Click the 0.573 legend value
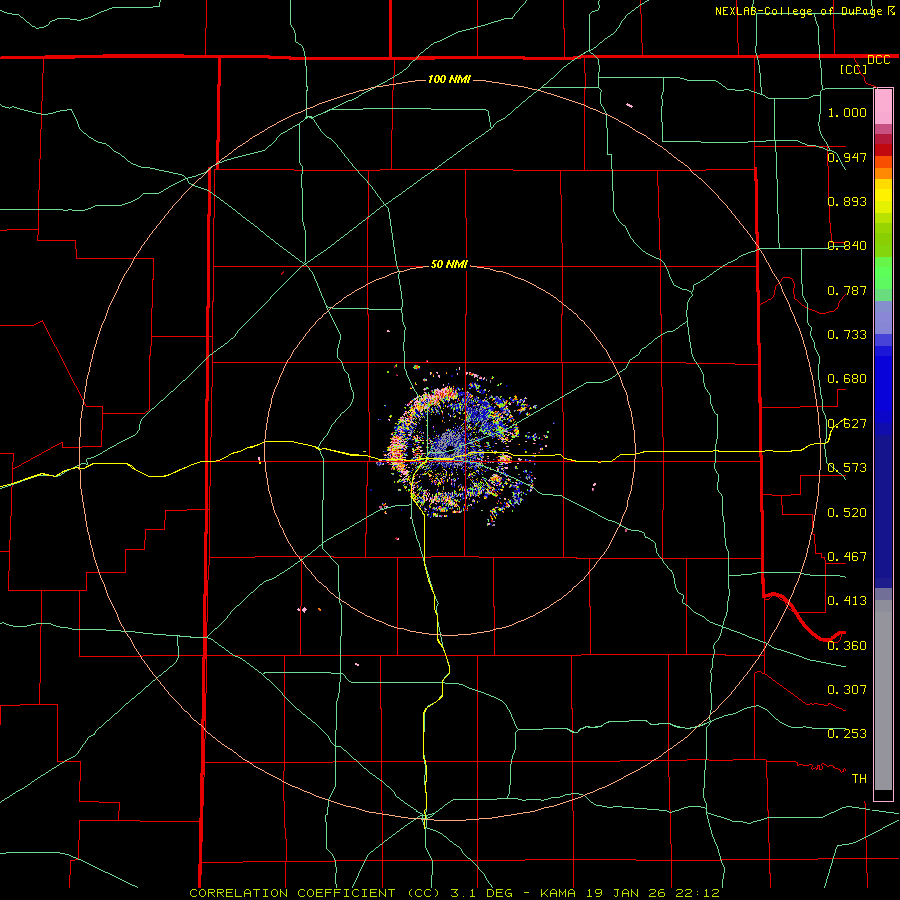The image size is (900, 900). tap(847, 467)
